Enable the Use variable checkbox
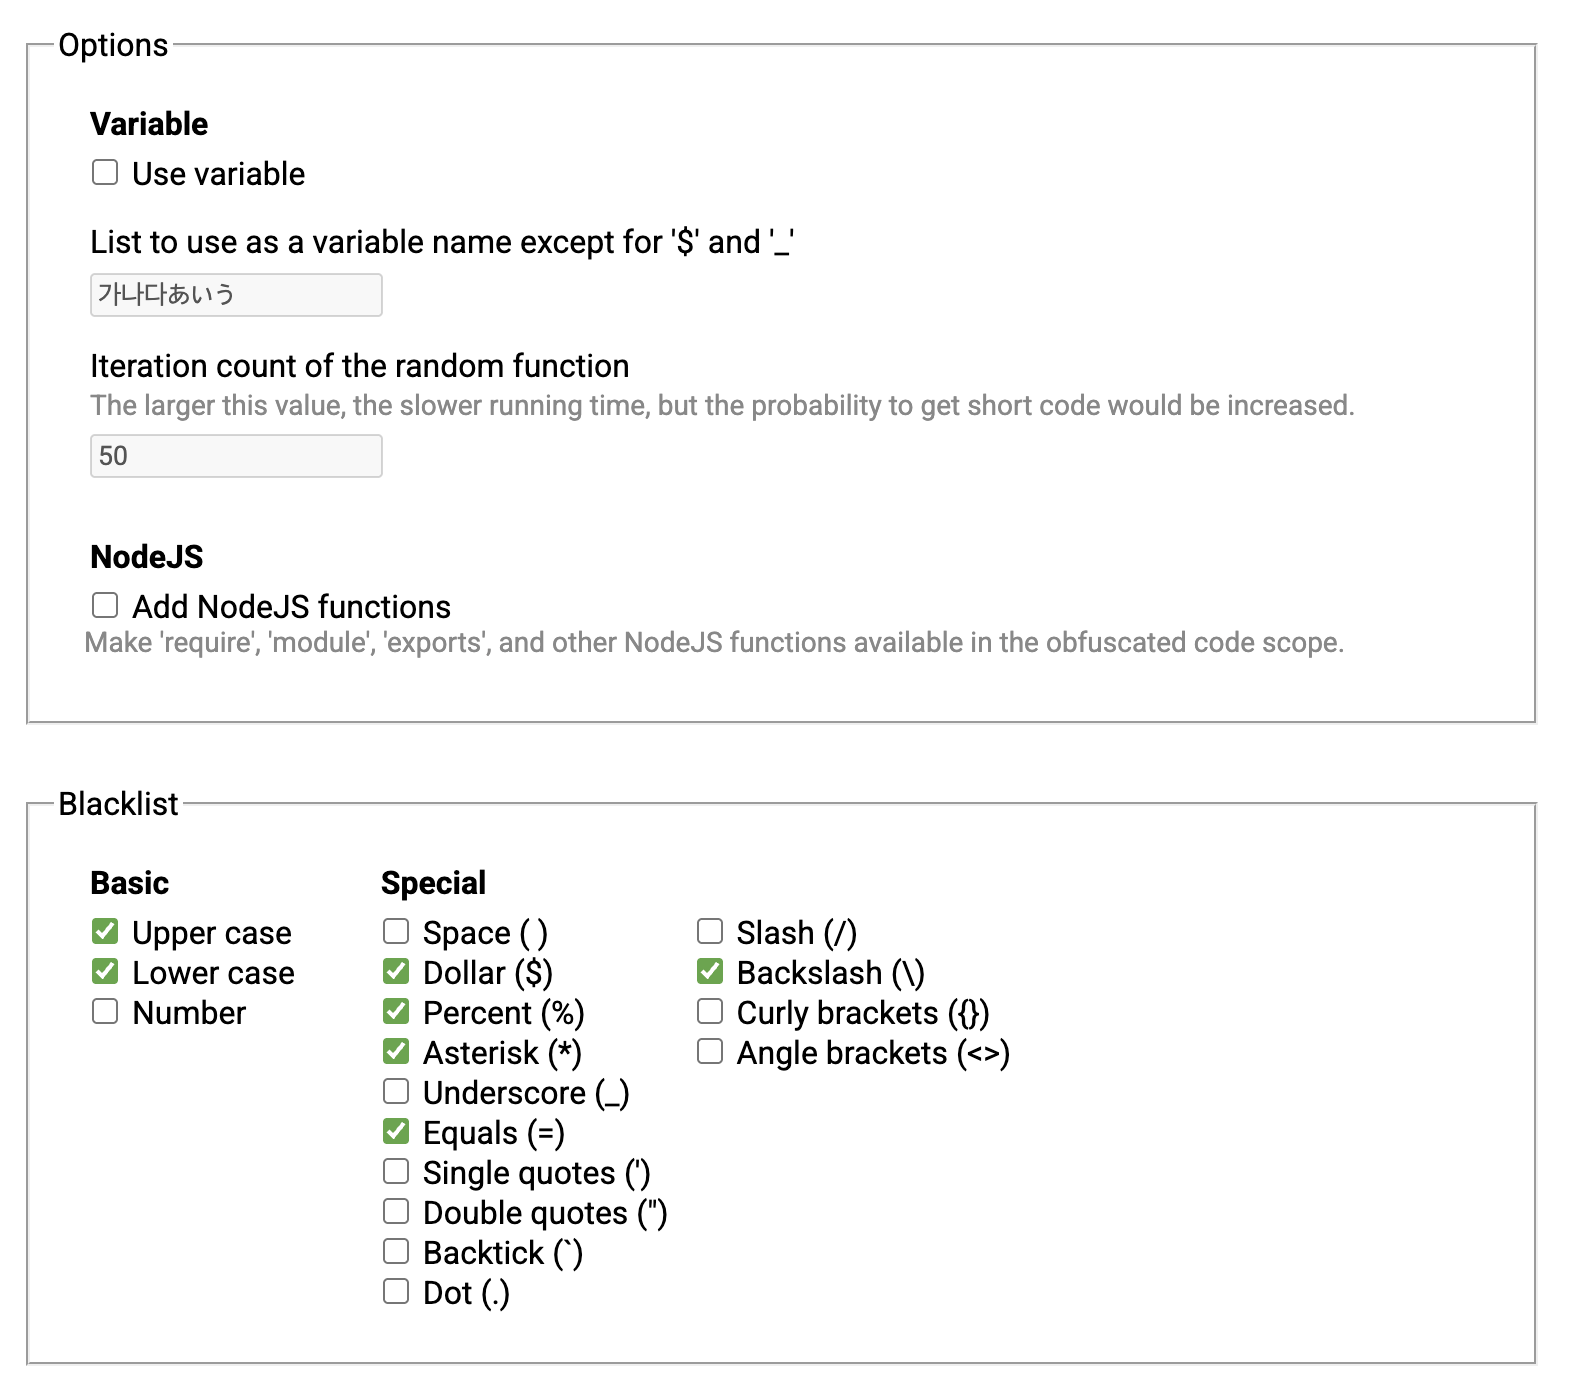 [x=105, y=172]
